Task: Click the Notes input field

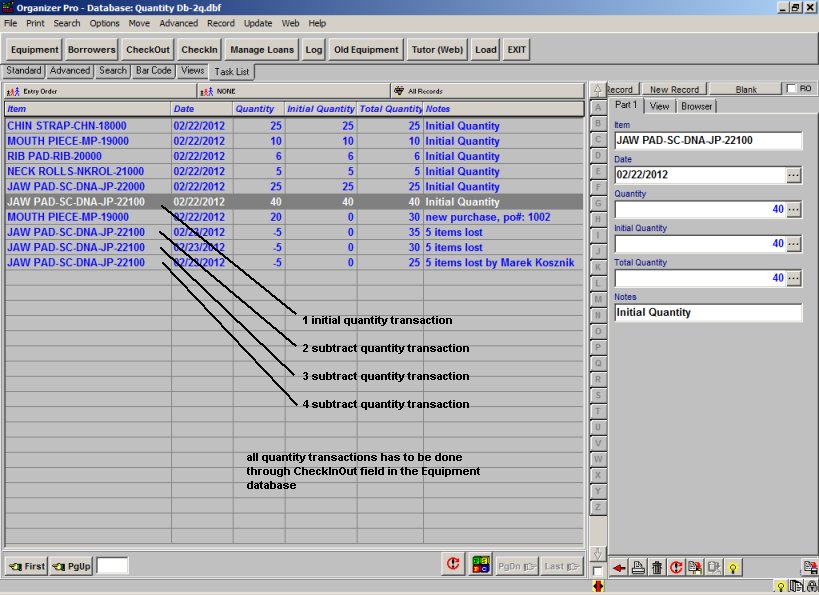Action: pyautogui.click(x=708, y=312)
